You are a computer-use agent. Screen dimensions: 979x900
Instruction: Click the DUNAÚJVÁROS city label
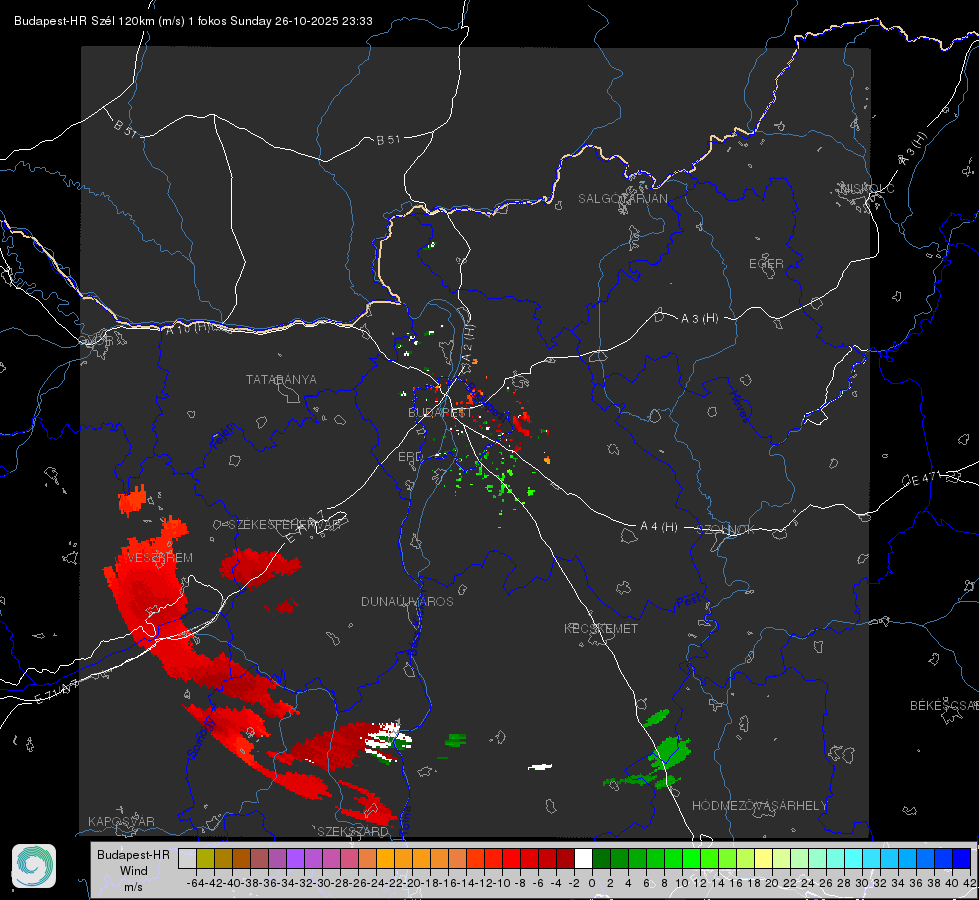click(407, 601)
